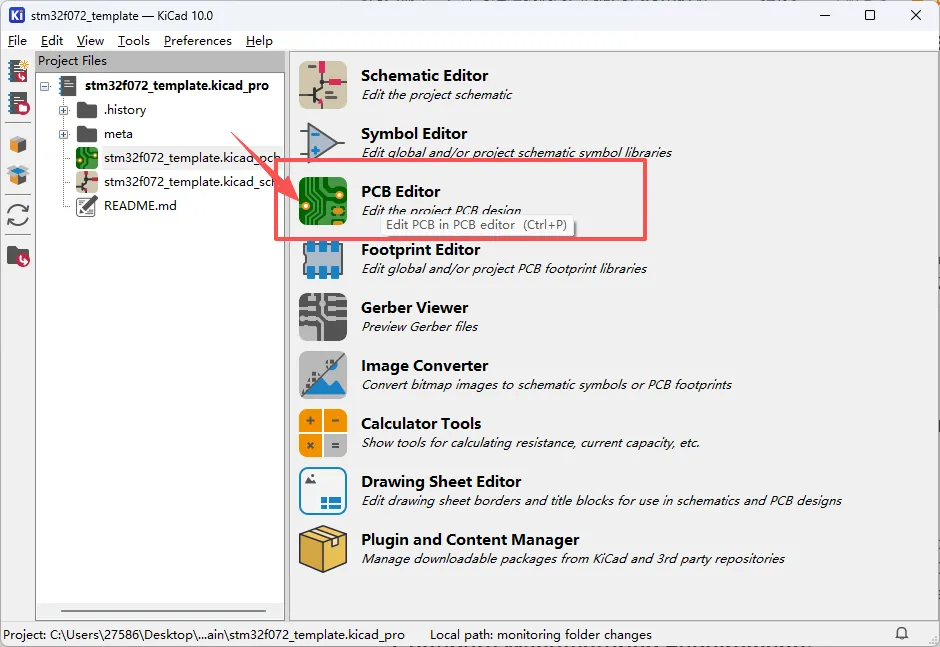The height and width of the screenshot is (647, 940).
Task: Click 'Preview Gerber files' description
Action: tap(420, 327)
